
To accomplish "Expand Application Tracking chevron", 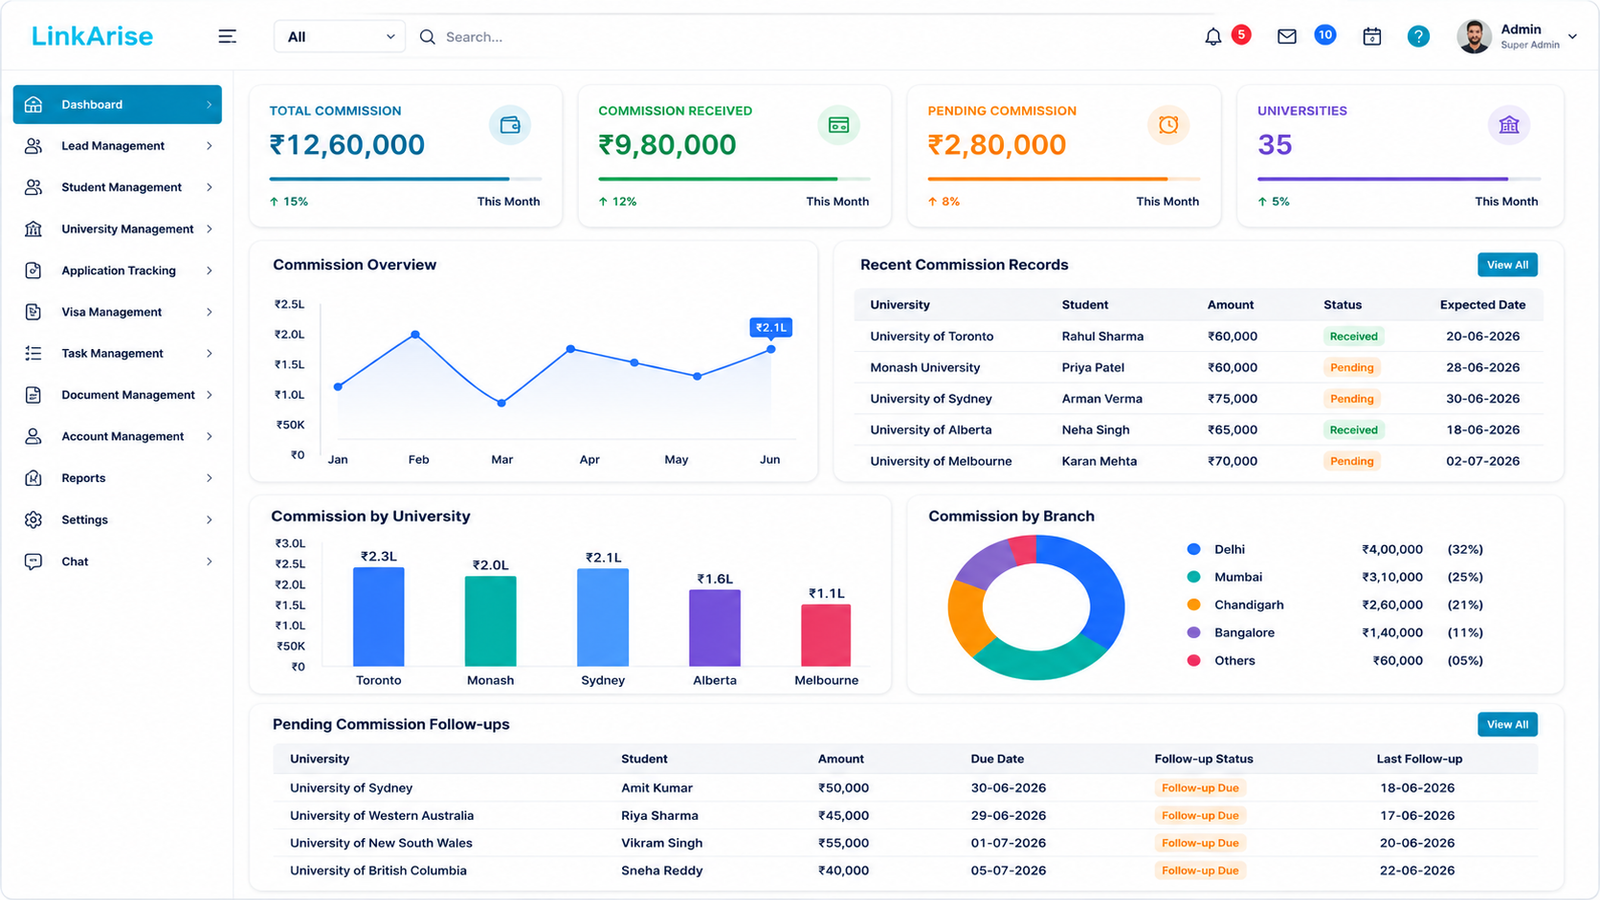I will click(209, 271).
